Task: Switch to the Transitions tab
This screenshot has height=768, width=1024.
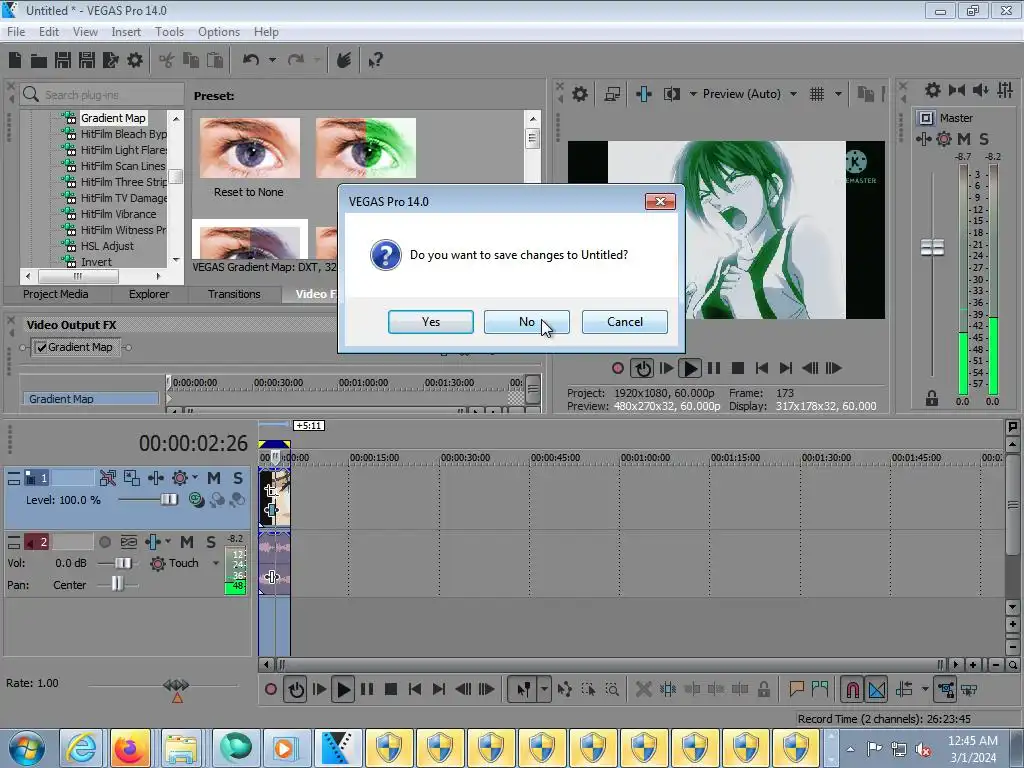Action: (x=234, y=294)
